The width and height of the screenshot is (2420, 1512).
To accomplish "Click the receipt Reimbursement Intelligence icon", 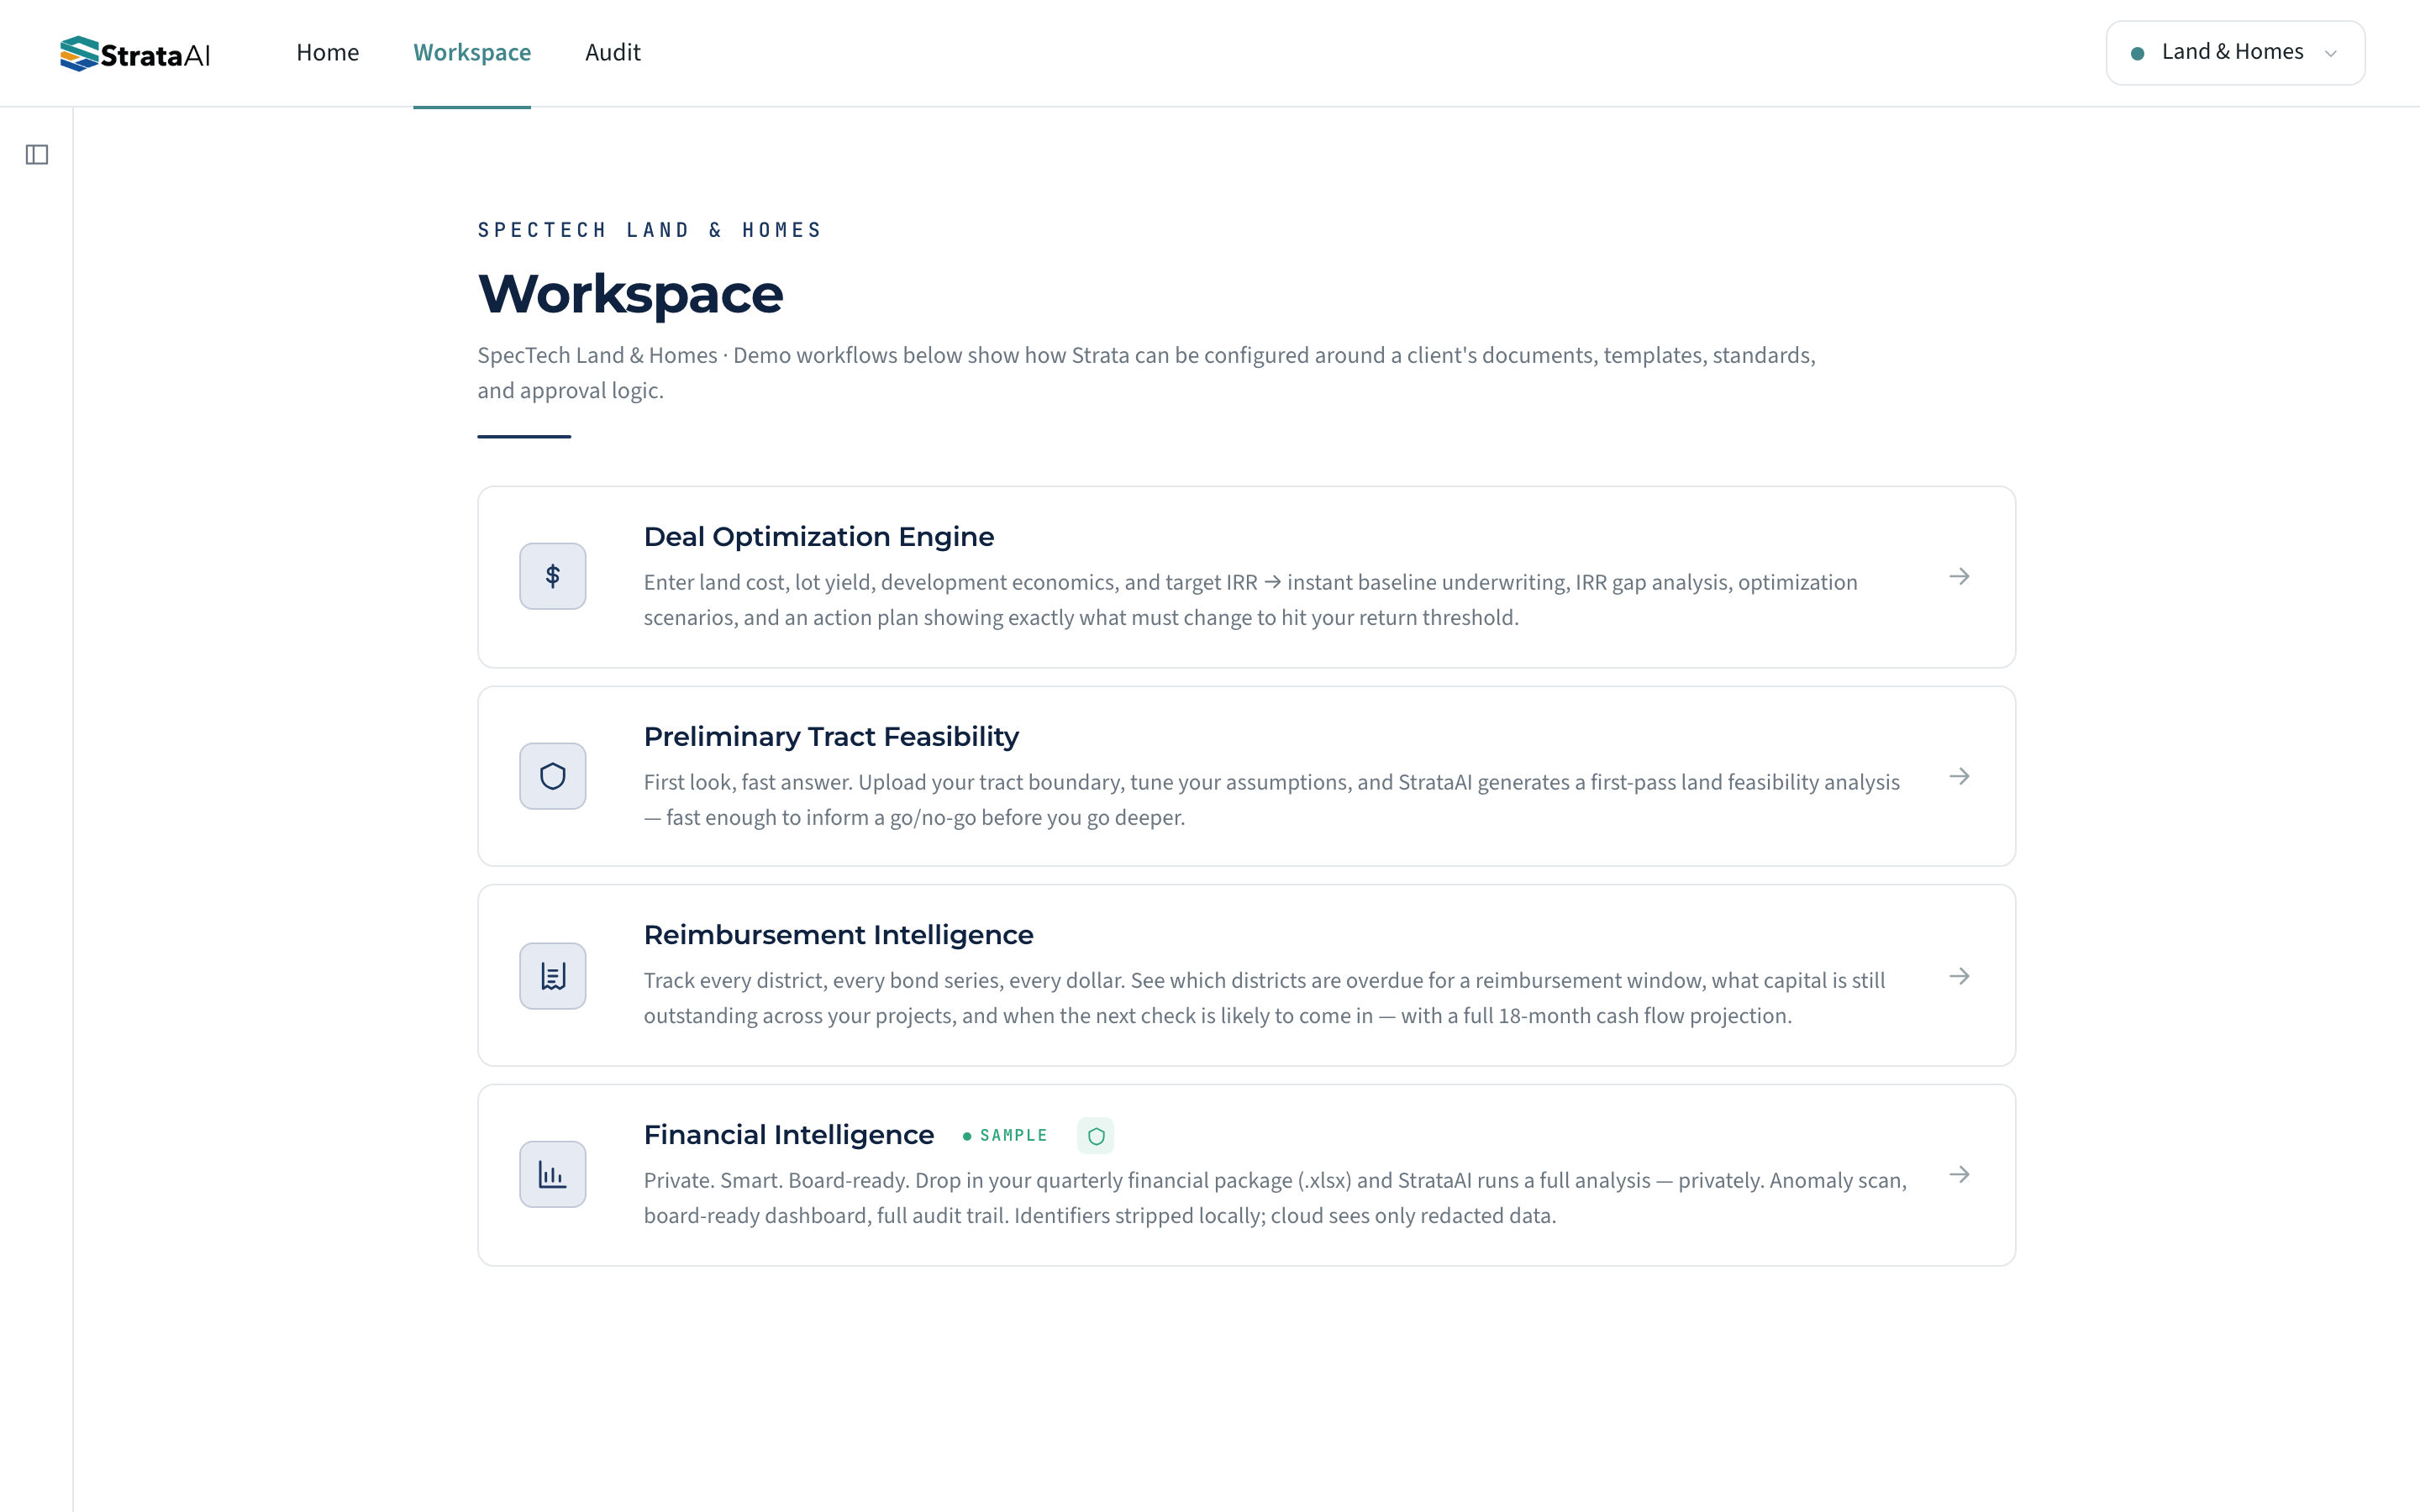I will click(x=552, y=976).
